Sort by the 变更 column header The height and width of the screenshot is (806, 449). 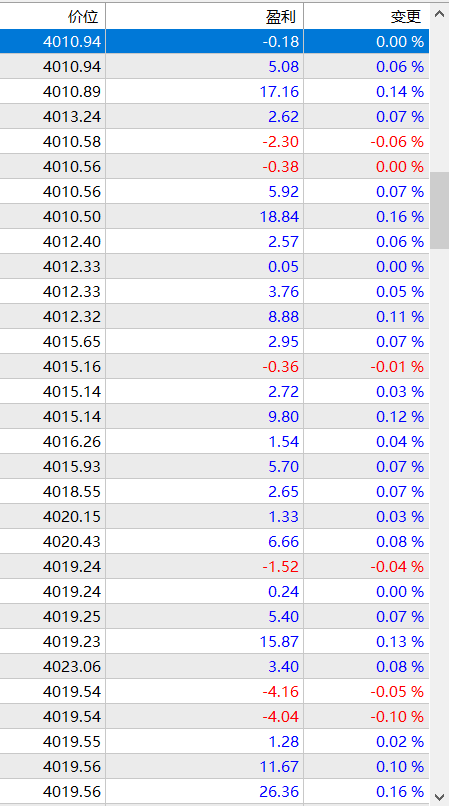point(367,16)
